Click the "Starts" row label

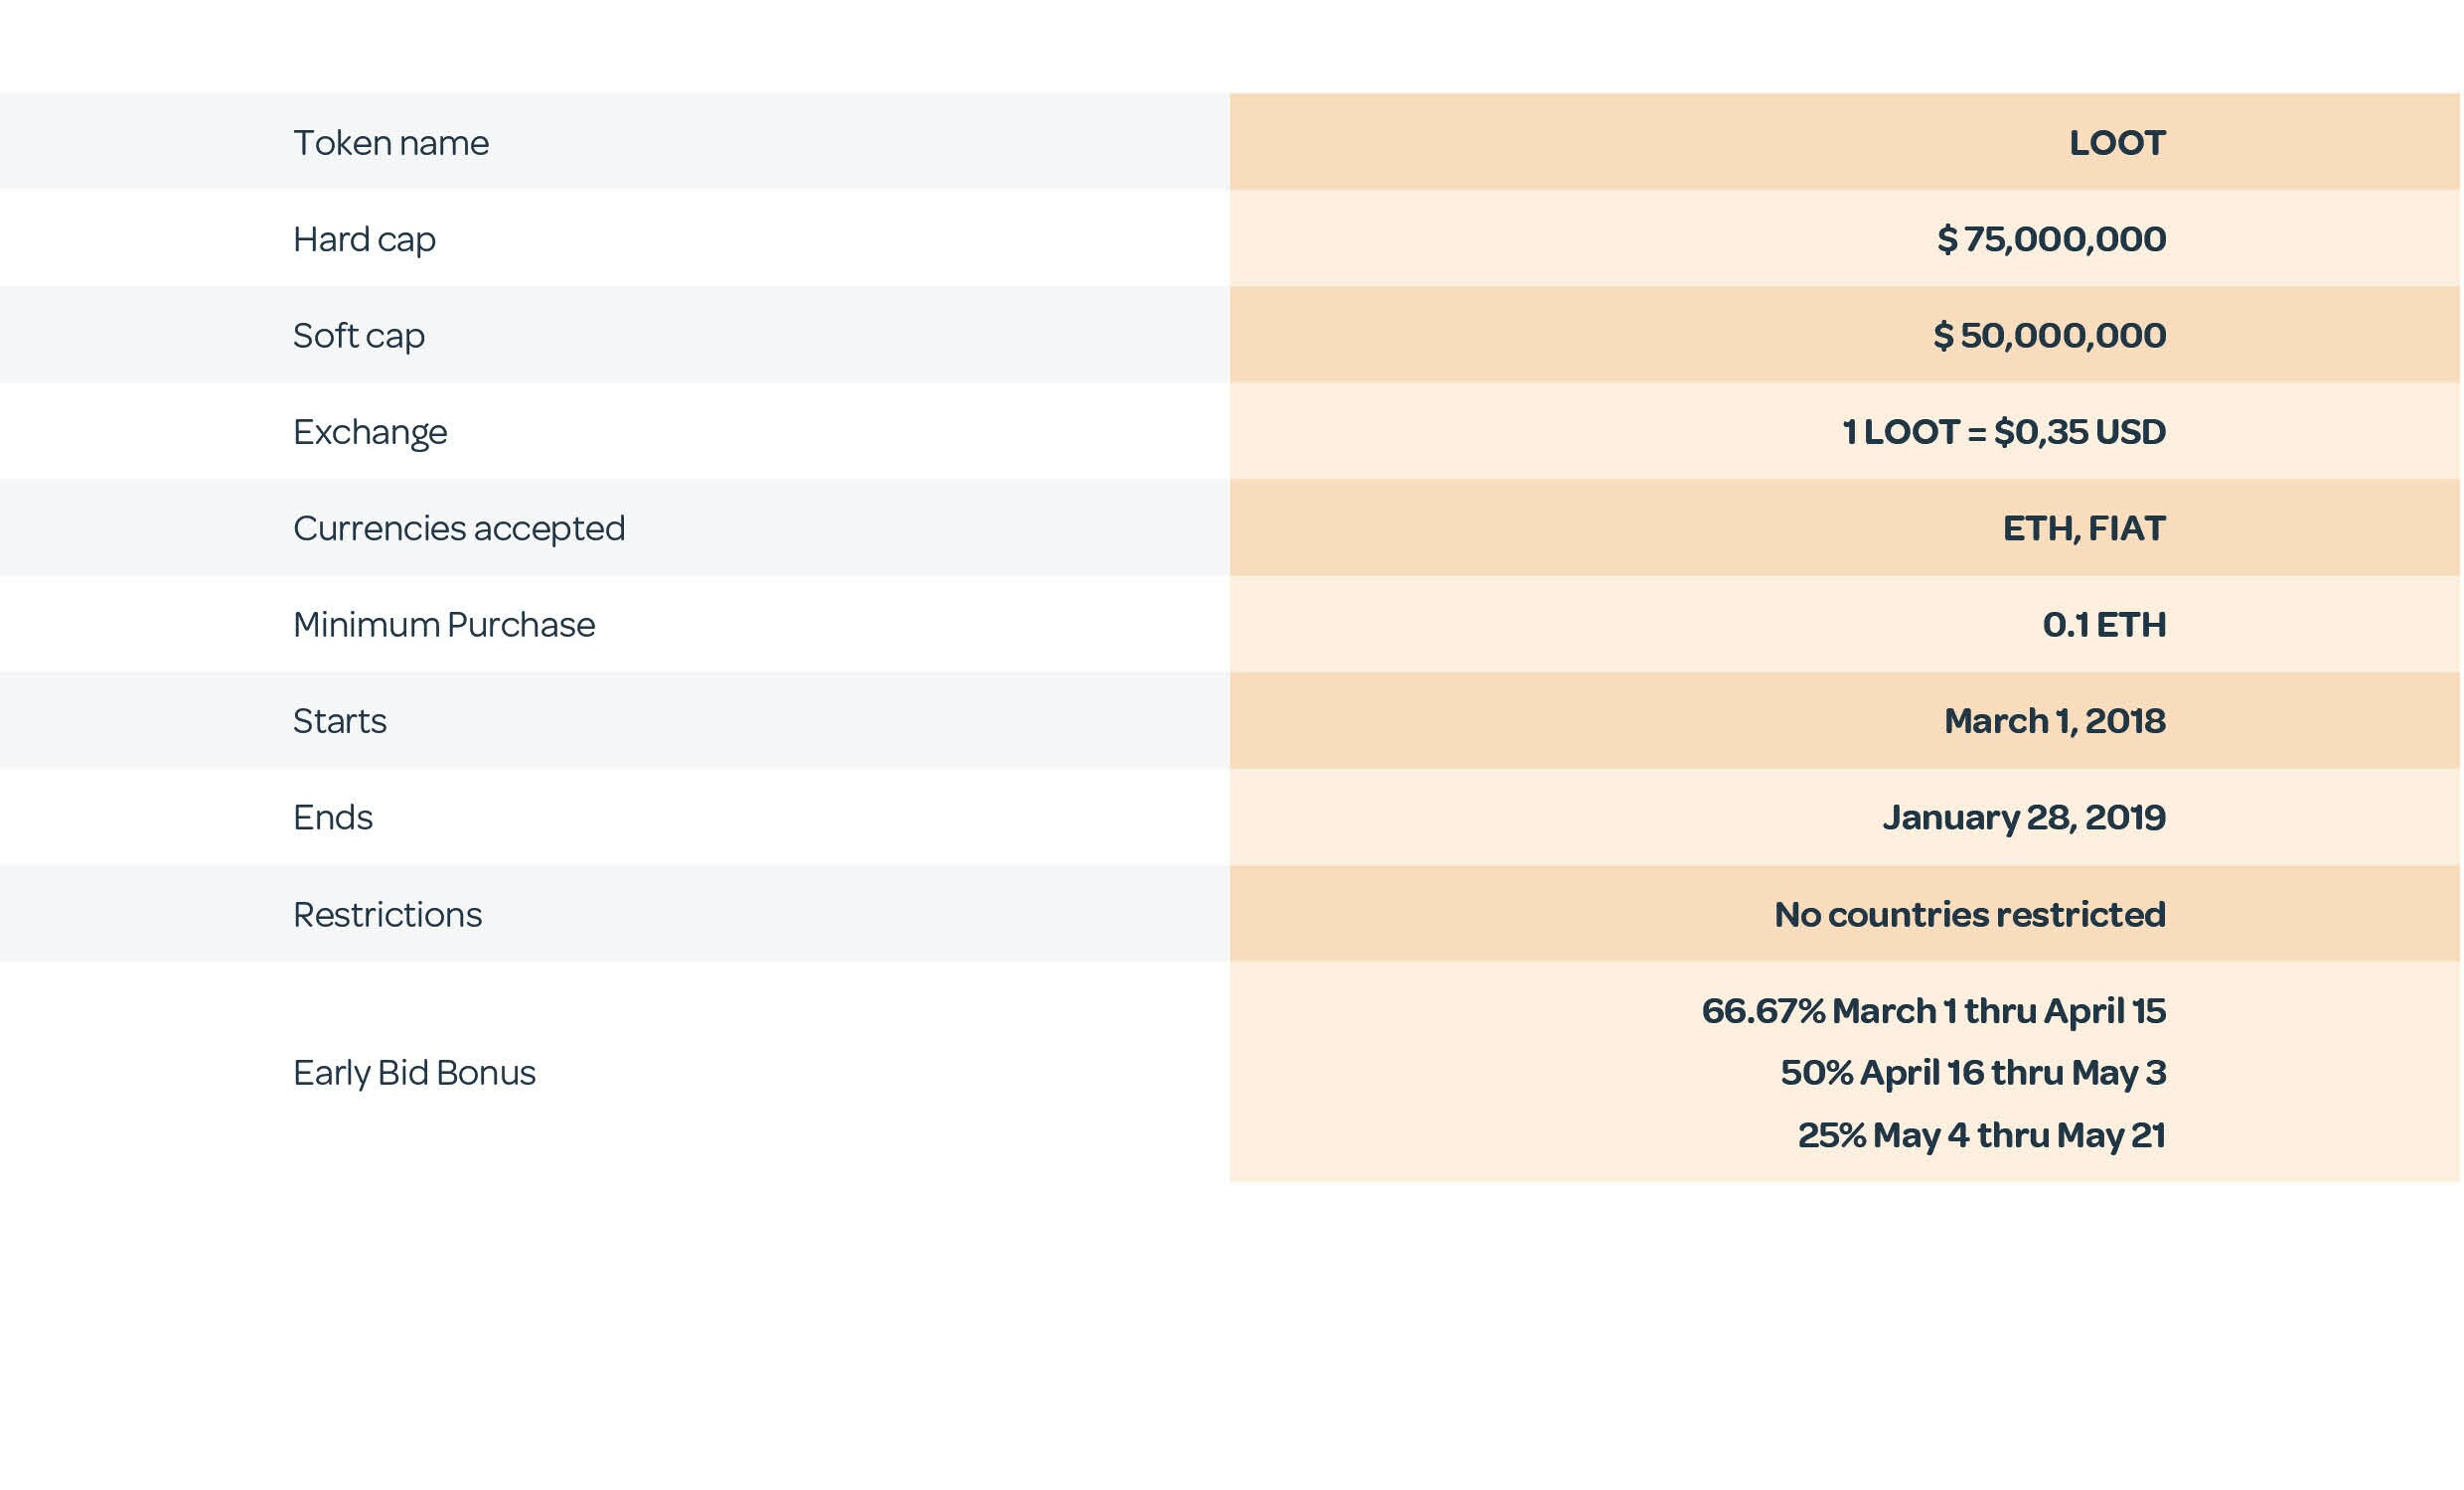pos(339,721)
